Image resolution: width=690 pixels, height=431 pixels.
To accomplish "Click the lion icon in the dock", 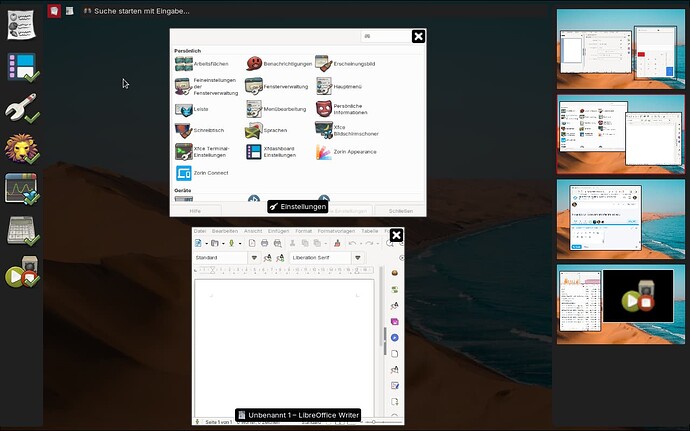I will pyautogui.click(x=21, y=149).
